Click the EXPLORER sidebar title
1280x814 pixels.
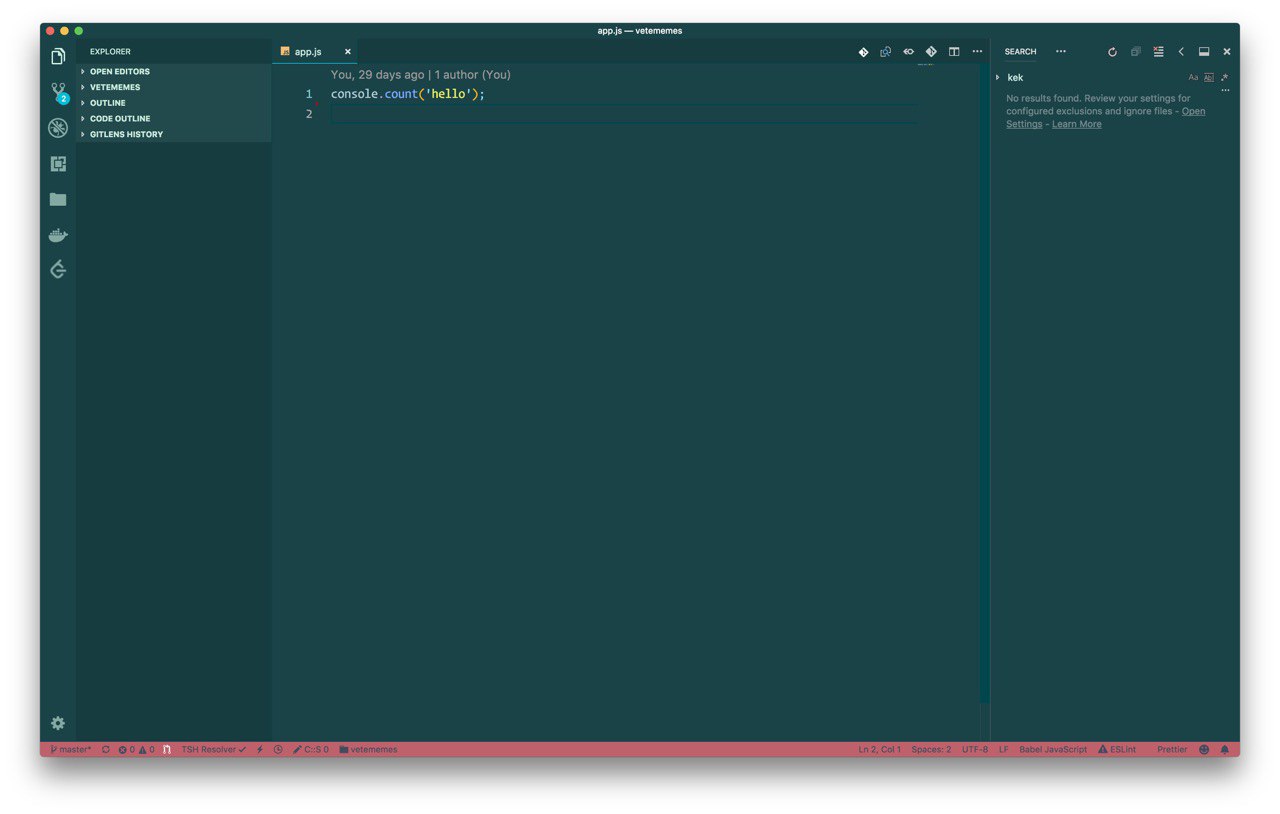tap(110, 52)
